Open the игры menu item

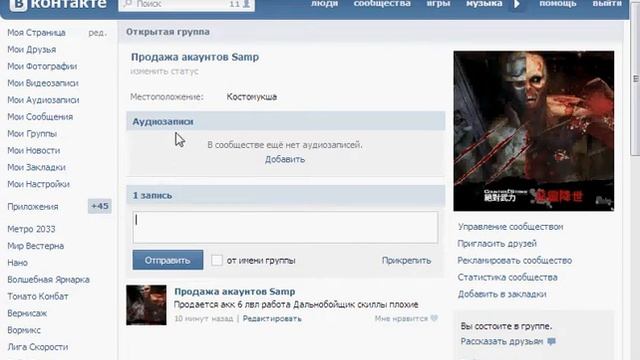438,4
